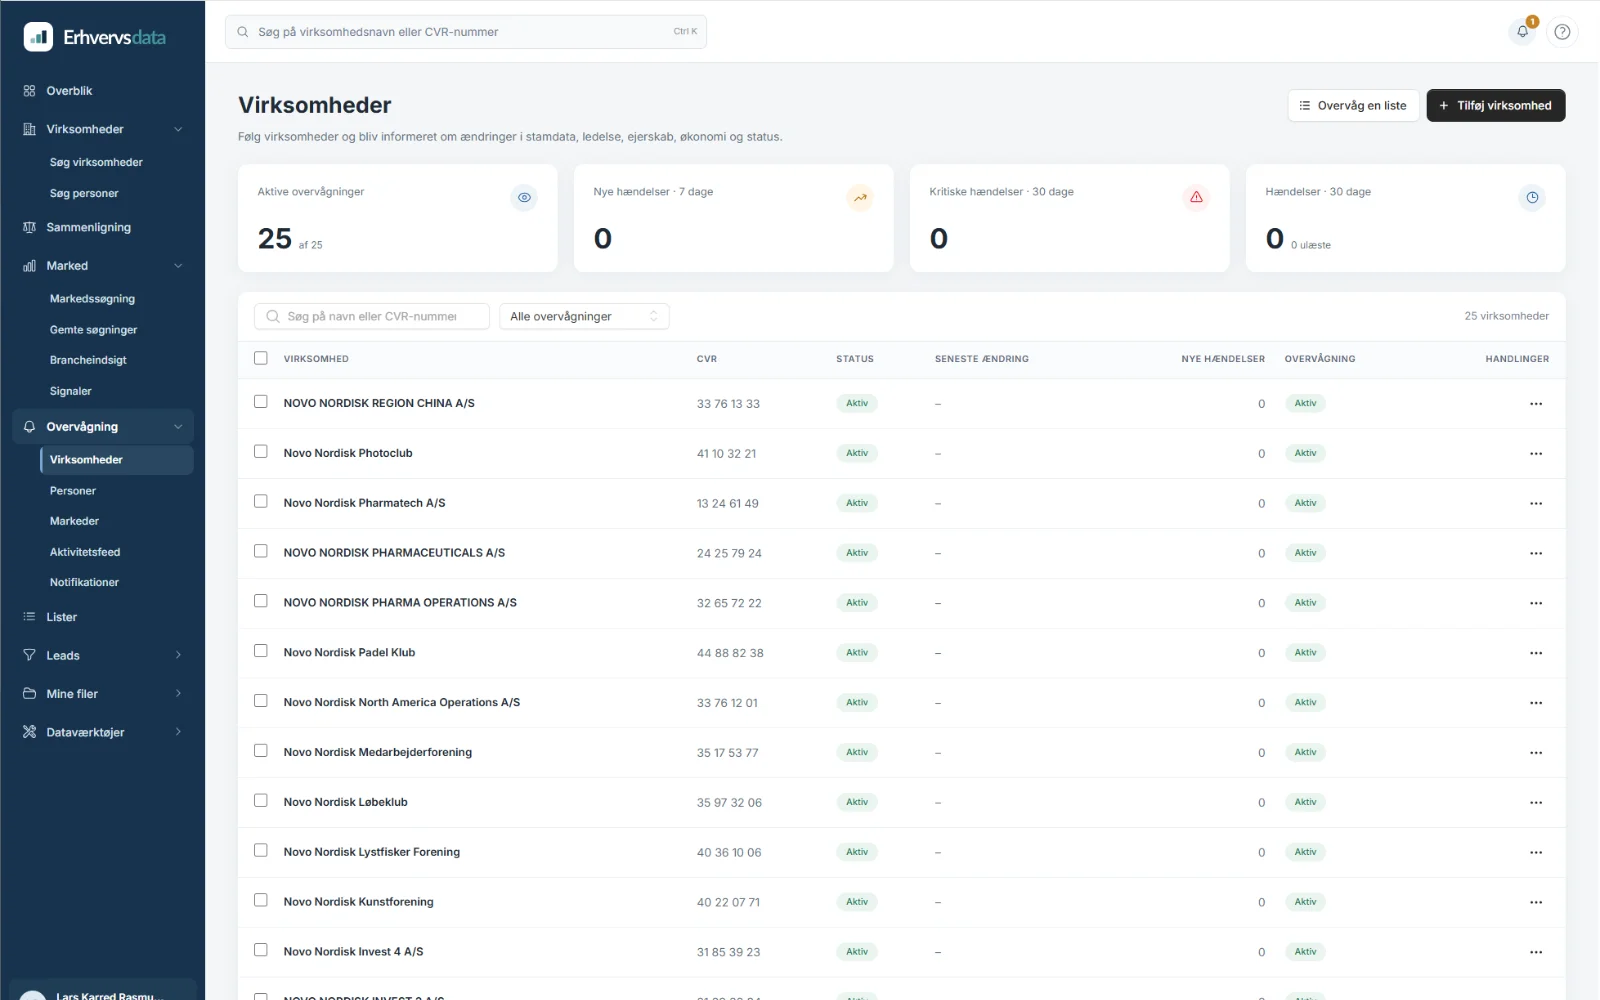This screenshot has width=1600, height=1000.
Task: Open the help question mark icon
Action: [1562, 32]
